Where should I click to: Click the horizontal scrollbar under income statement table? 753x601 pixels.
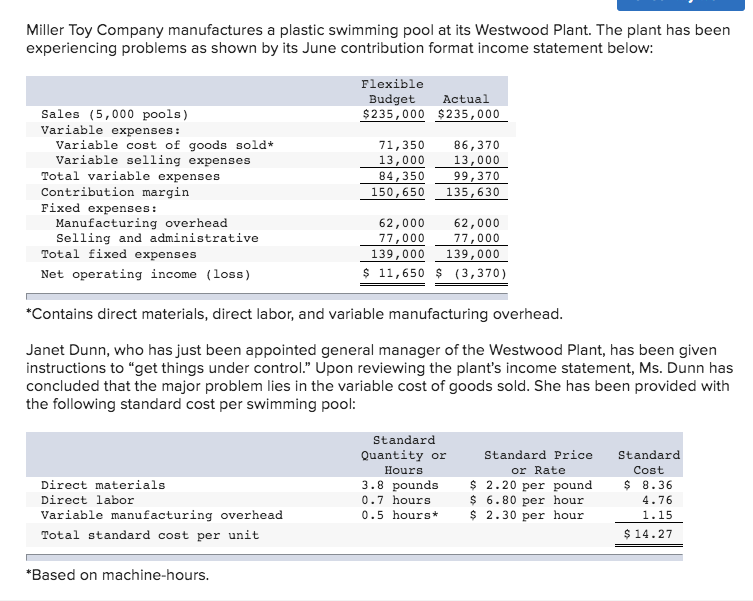click(x=267, y=296)
